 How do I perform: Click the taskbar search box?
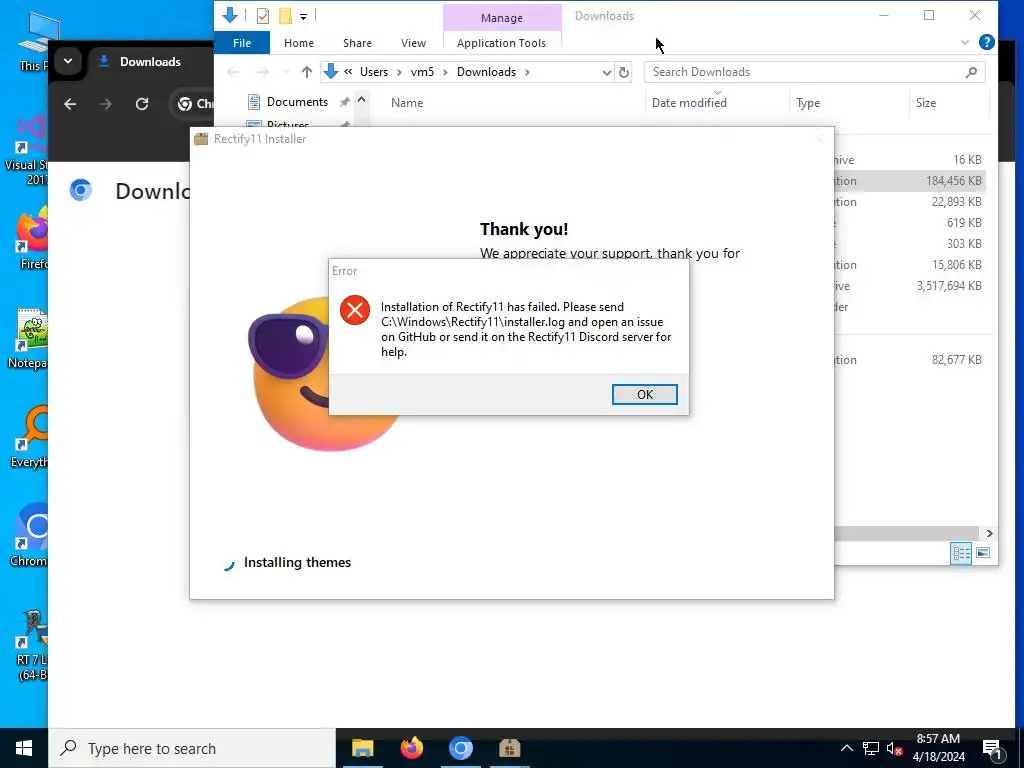pyautogui.click(x=192, y=748)
